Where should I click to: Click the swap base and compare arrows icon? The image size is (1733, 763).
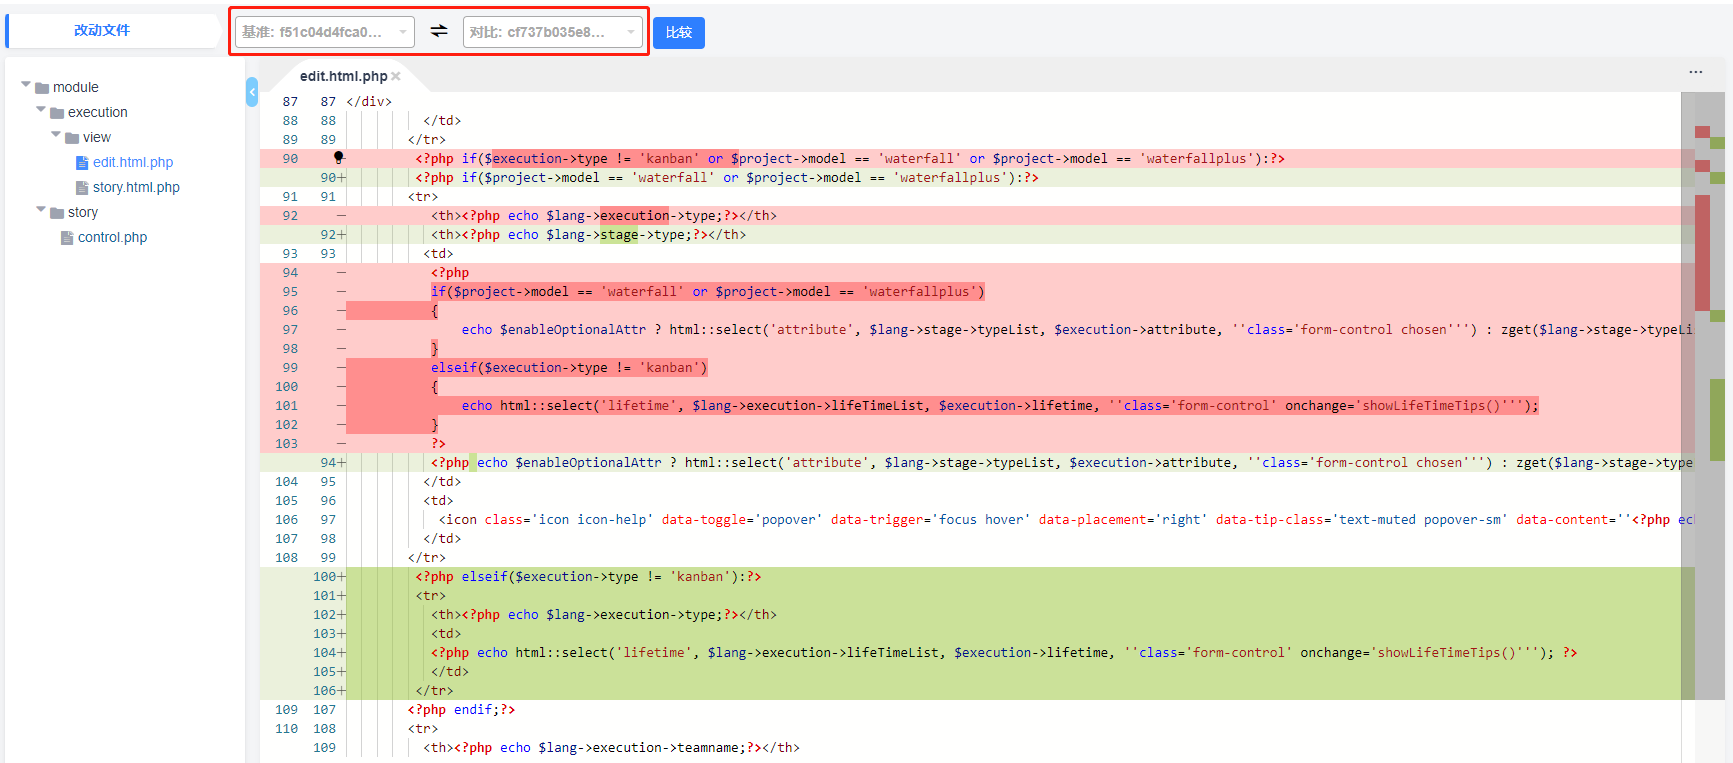tap(439, 31)
